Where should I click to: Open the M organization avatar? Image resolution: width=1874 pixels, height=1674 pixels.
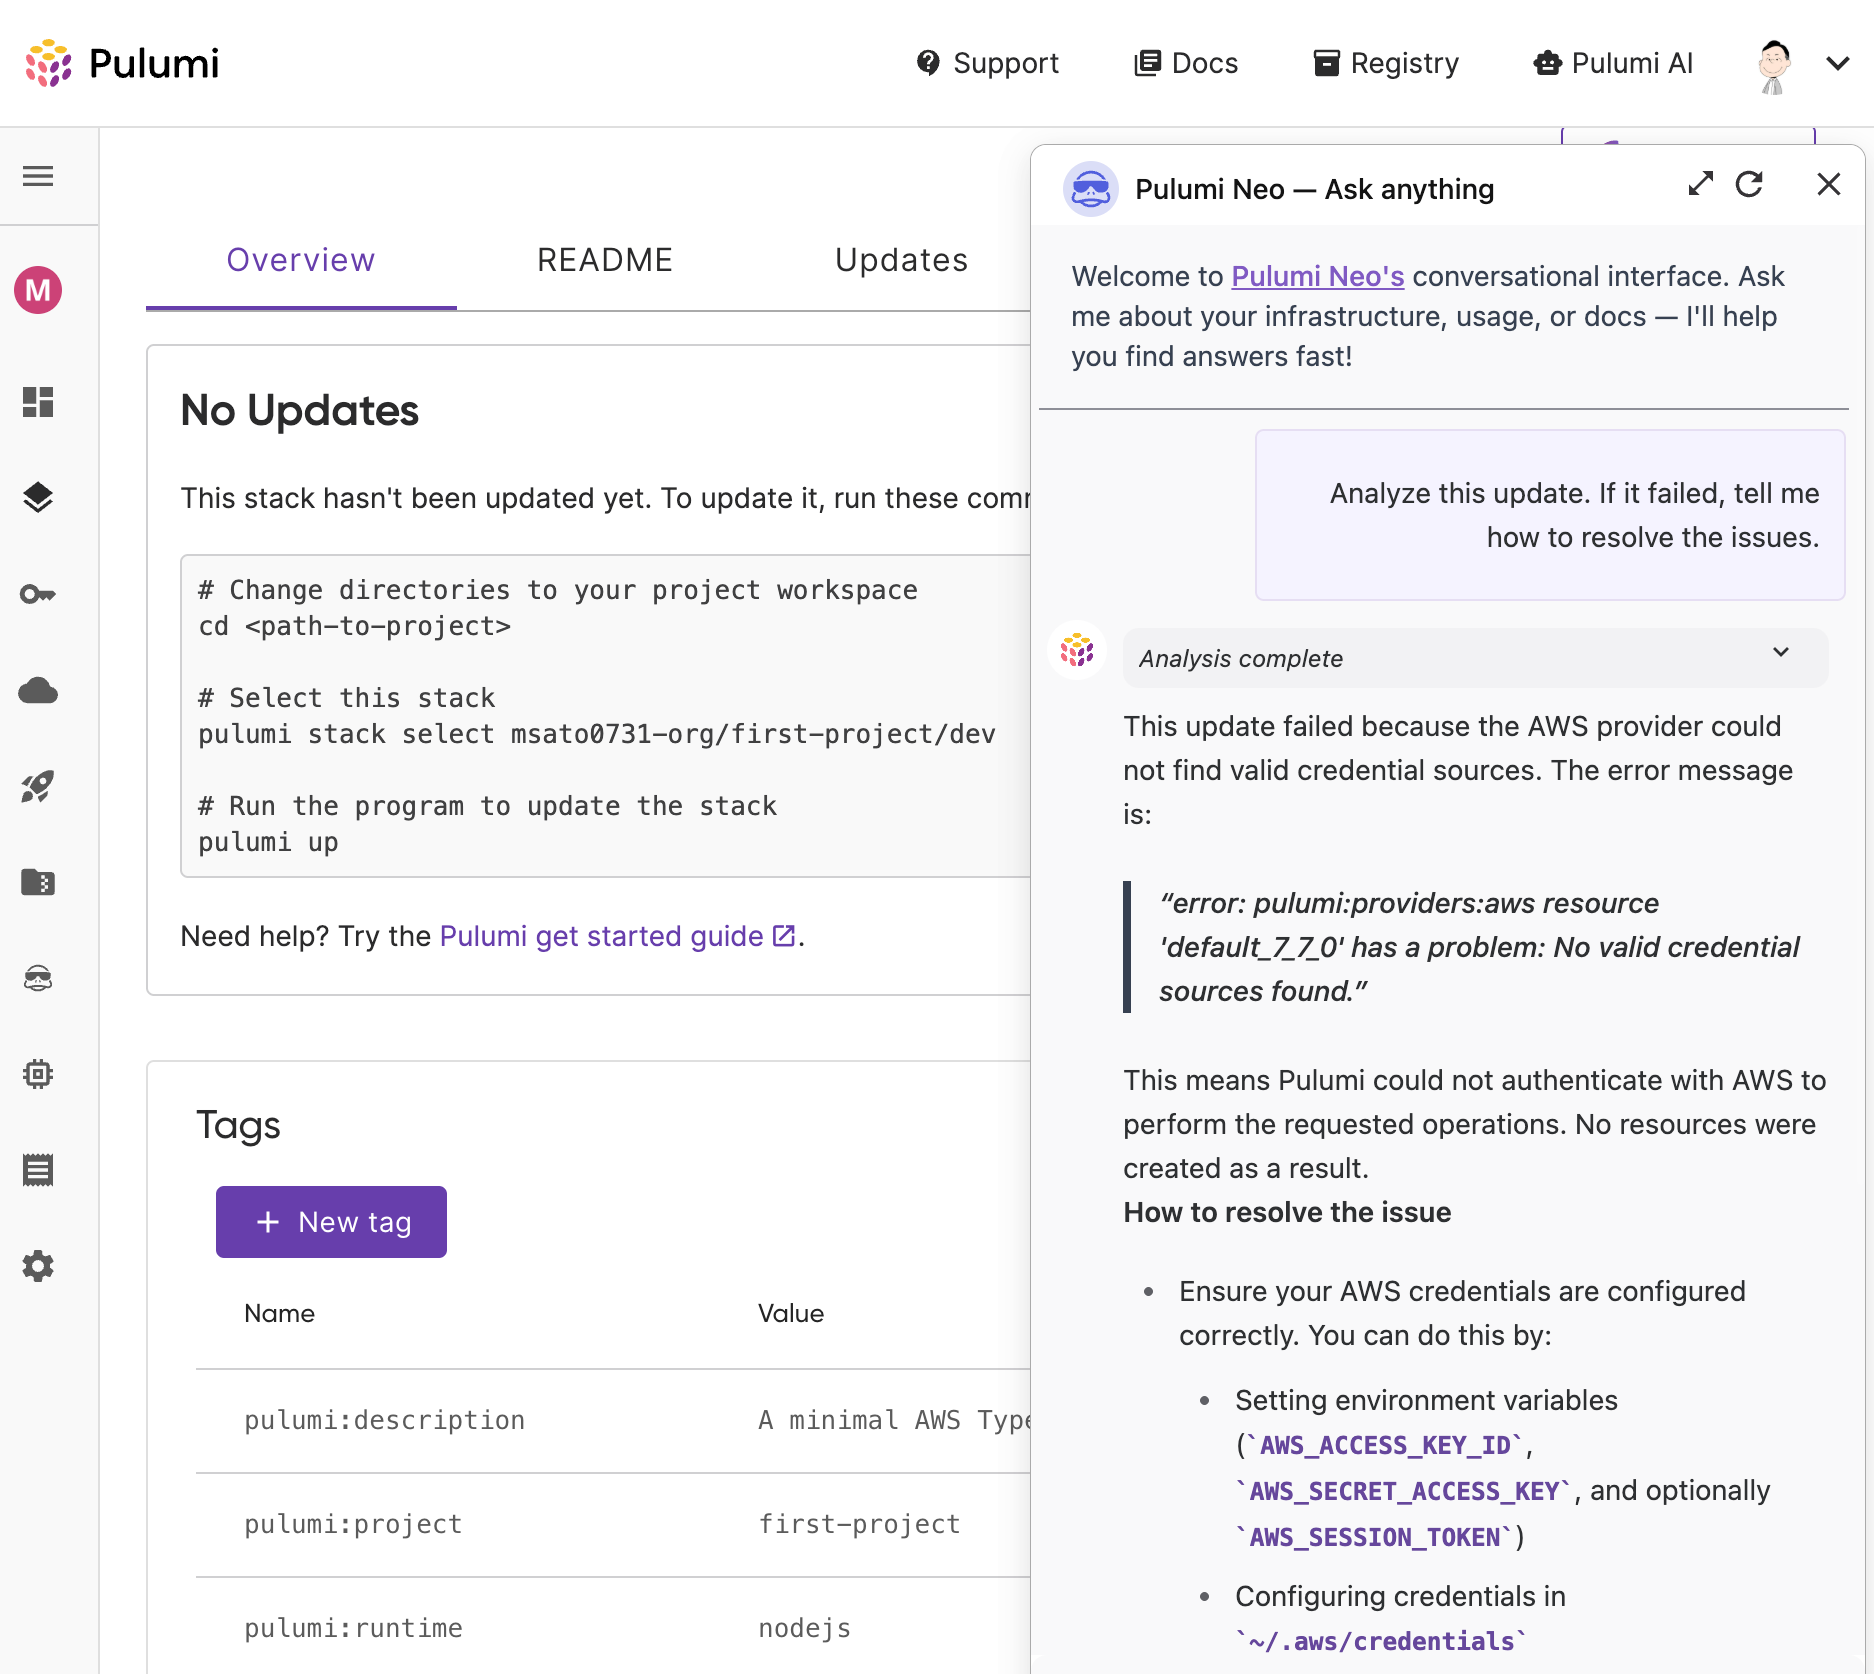(38, 290)
